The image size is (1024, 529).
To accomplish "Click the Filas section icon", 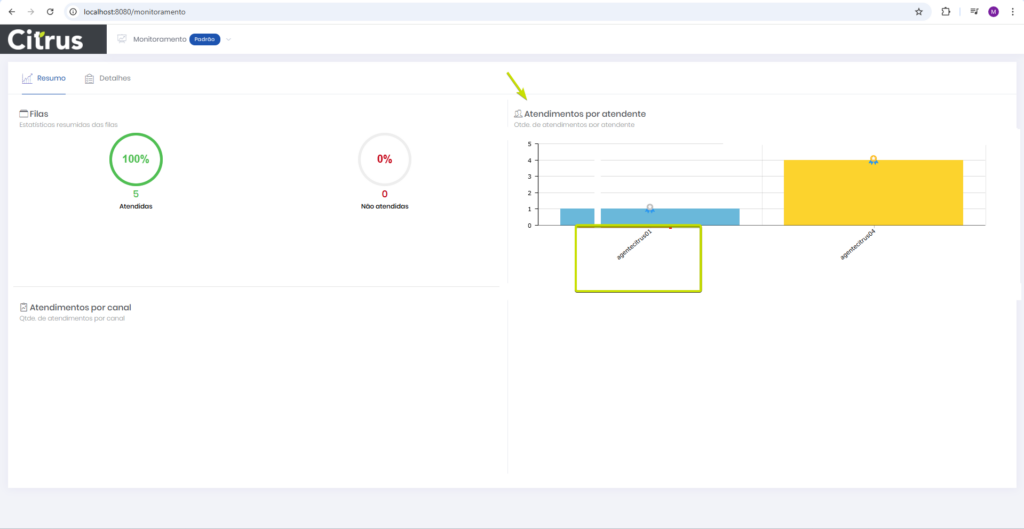I will [24, 114].
